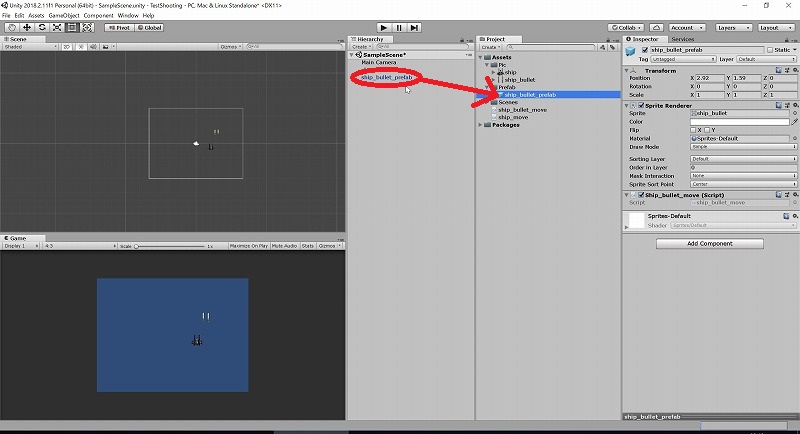Open scene effects image icon

[x=106, y=46]
